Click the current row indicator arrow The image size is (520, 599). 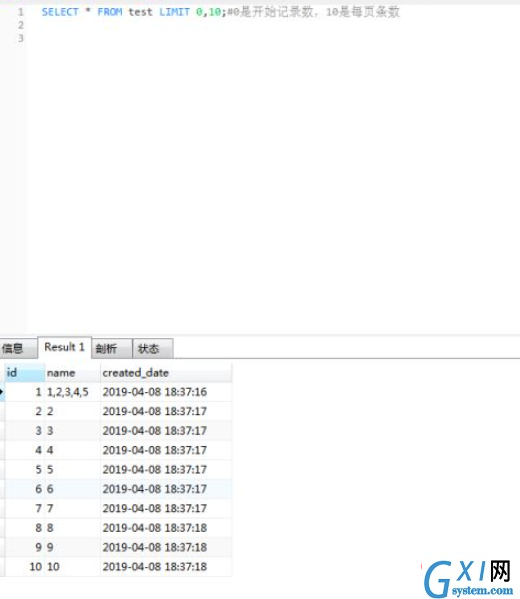(x=2, y=392)
